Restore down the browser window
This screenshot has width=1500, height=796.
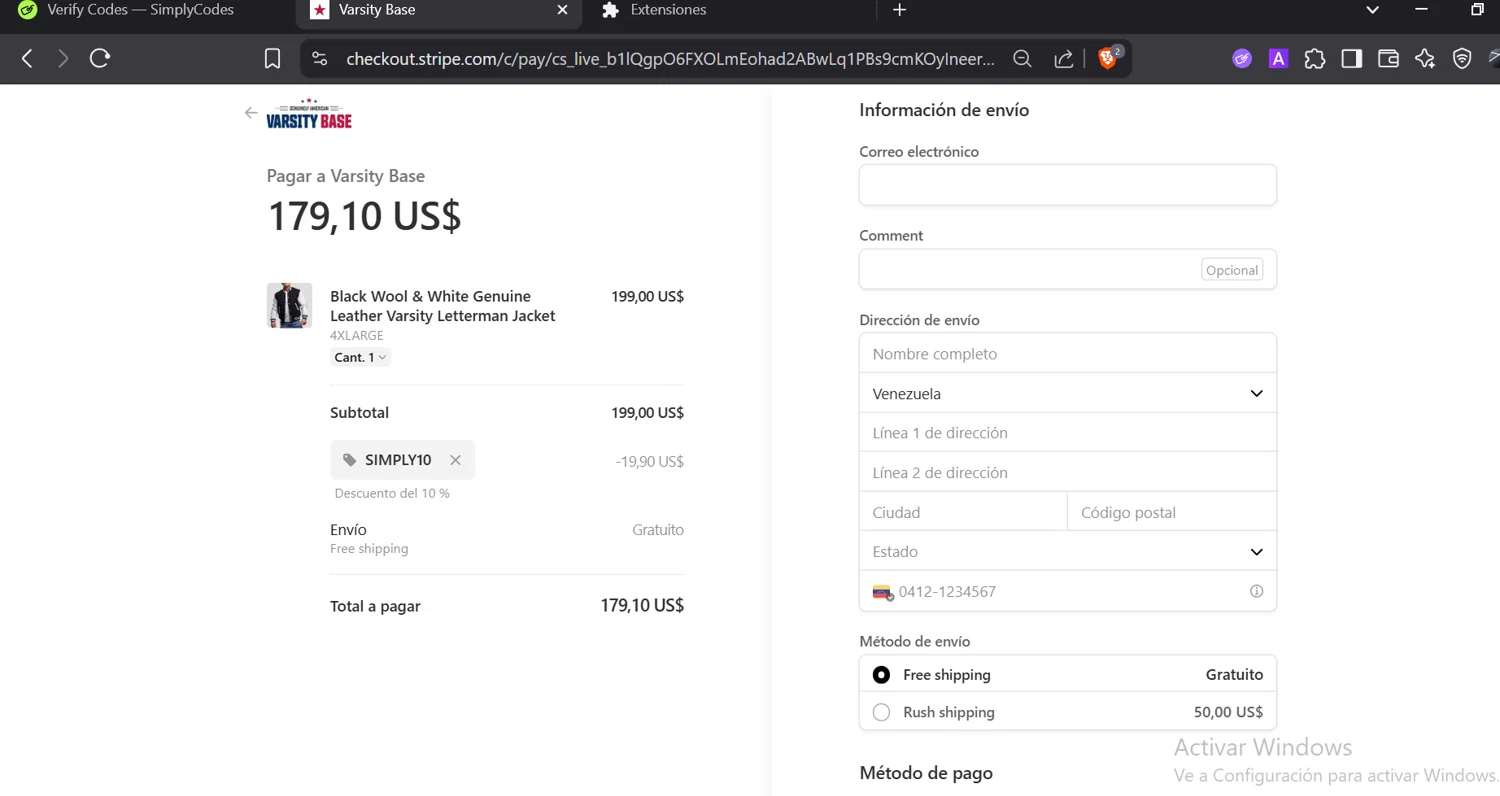(1477, 10)
